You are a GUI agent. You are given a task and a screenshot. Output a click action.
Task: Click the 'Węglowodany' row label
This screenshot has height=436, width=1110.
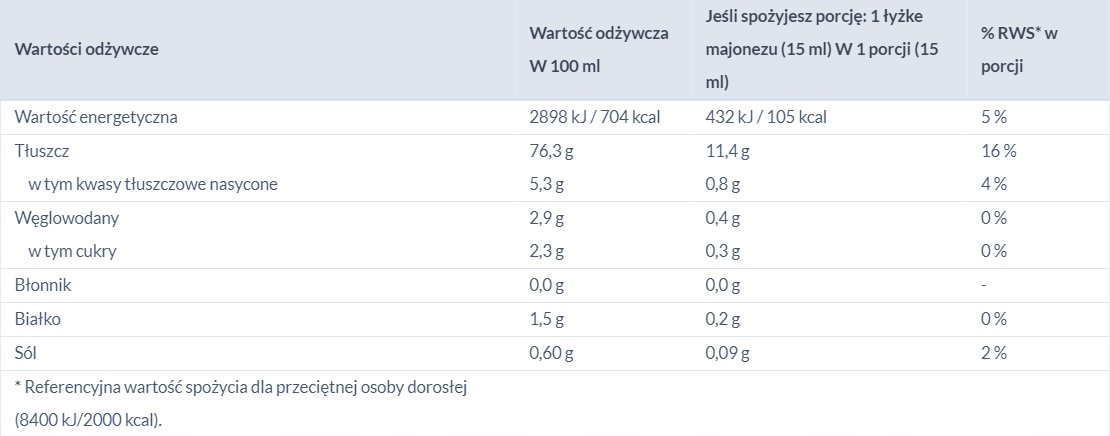click(67, 218)
